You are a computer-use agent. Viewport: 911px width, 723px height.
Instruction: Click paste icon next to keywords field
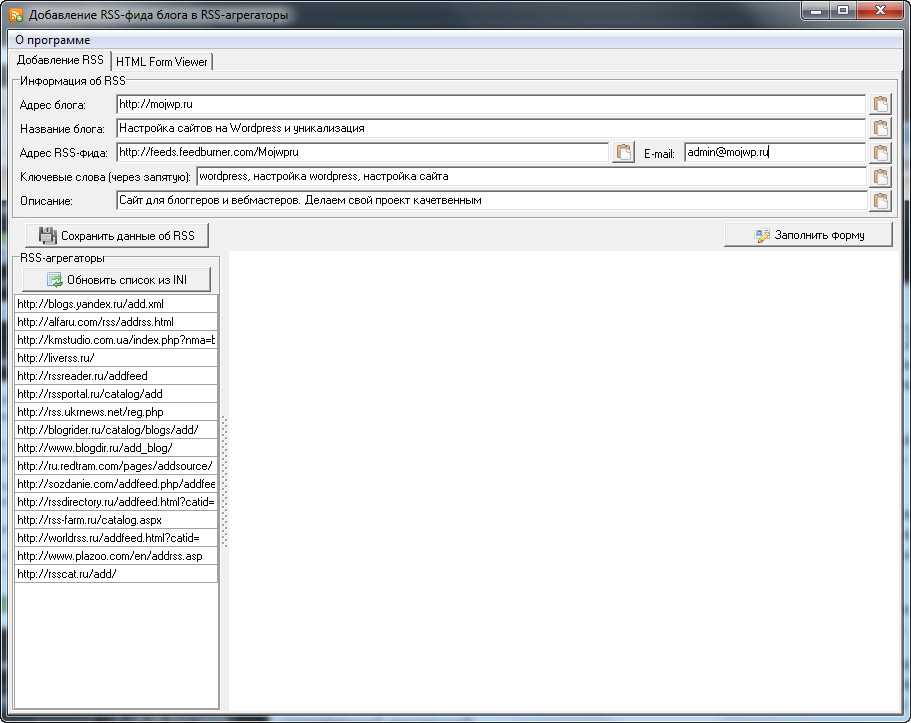[880, 177]
